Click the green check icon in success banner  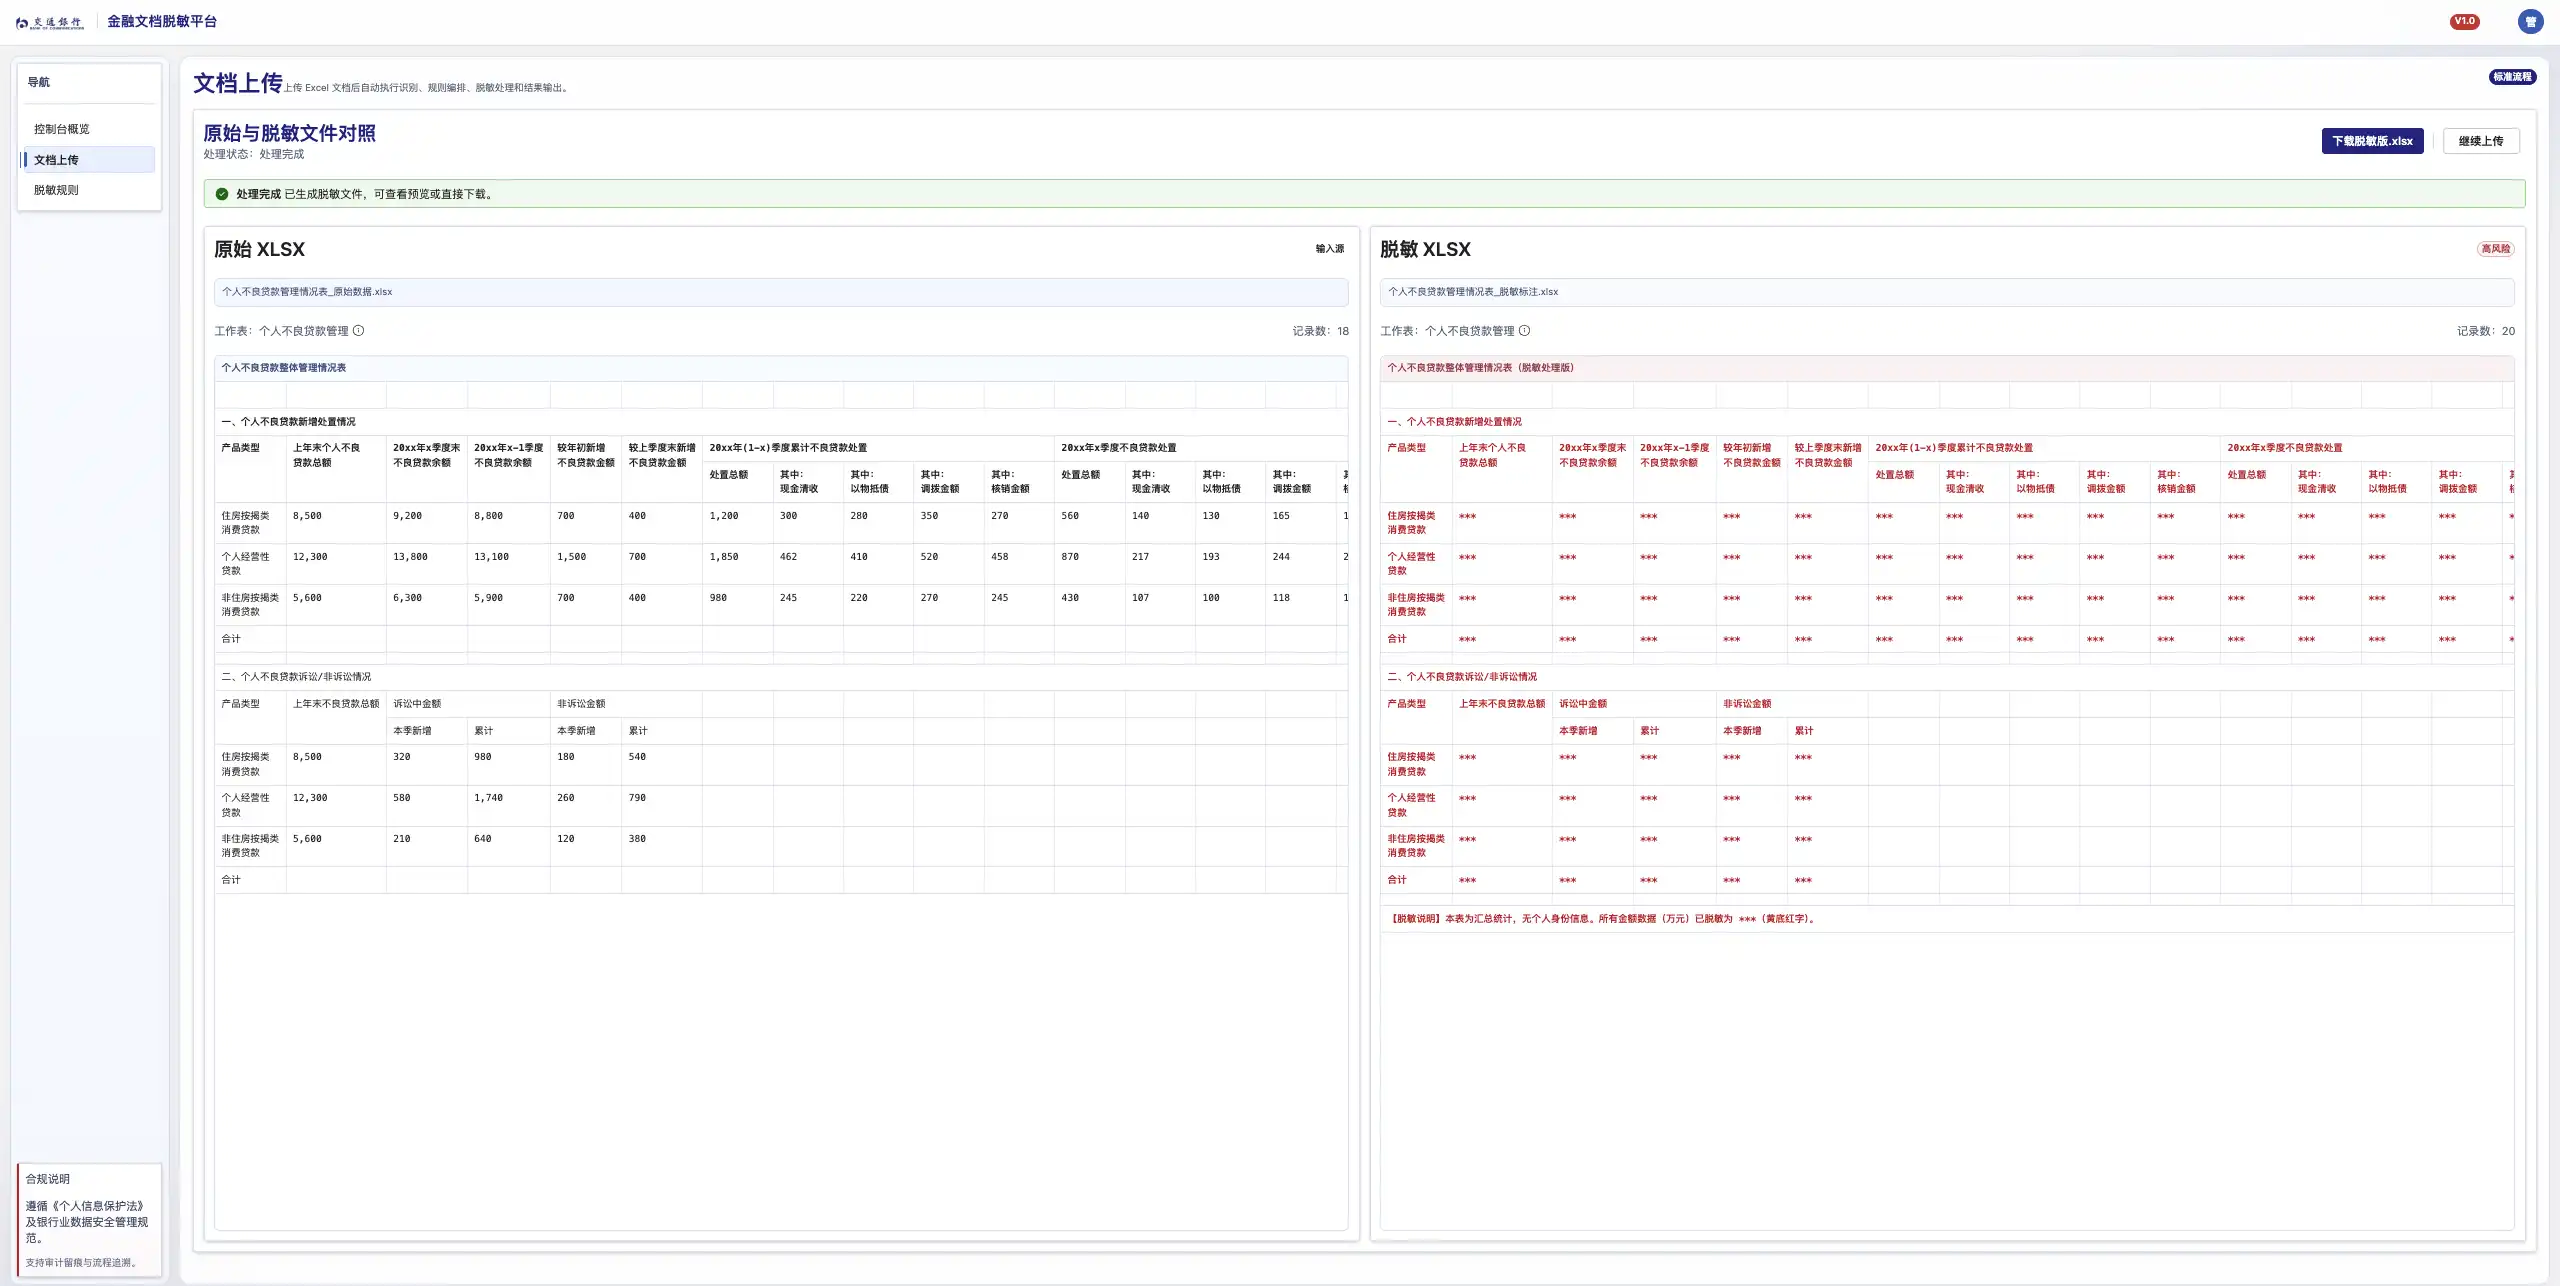point(222,194)
